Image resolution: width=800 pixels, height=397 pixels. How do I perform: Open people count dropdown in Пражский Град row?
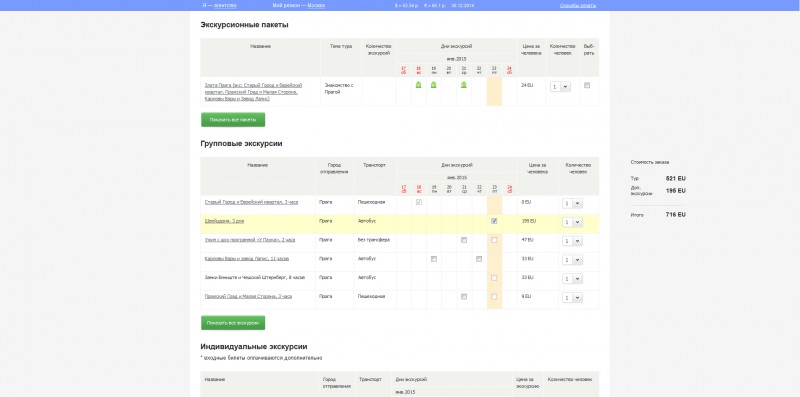pyautogui.click(x=572, y=298)
